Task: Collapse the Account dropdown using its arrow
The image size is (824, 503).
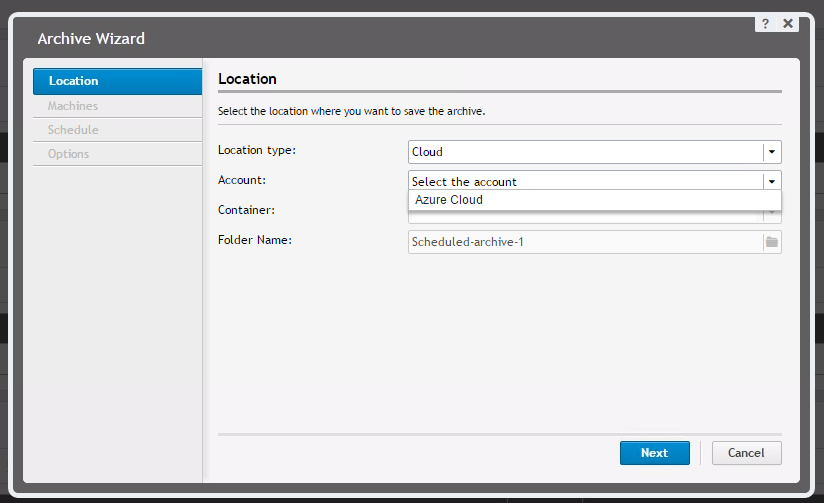Action: pyautogui.click(x=771, y=182)
